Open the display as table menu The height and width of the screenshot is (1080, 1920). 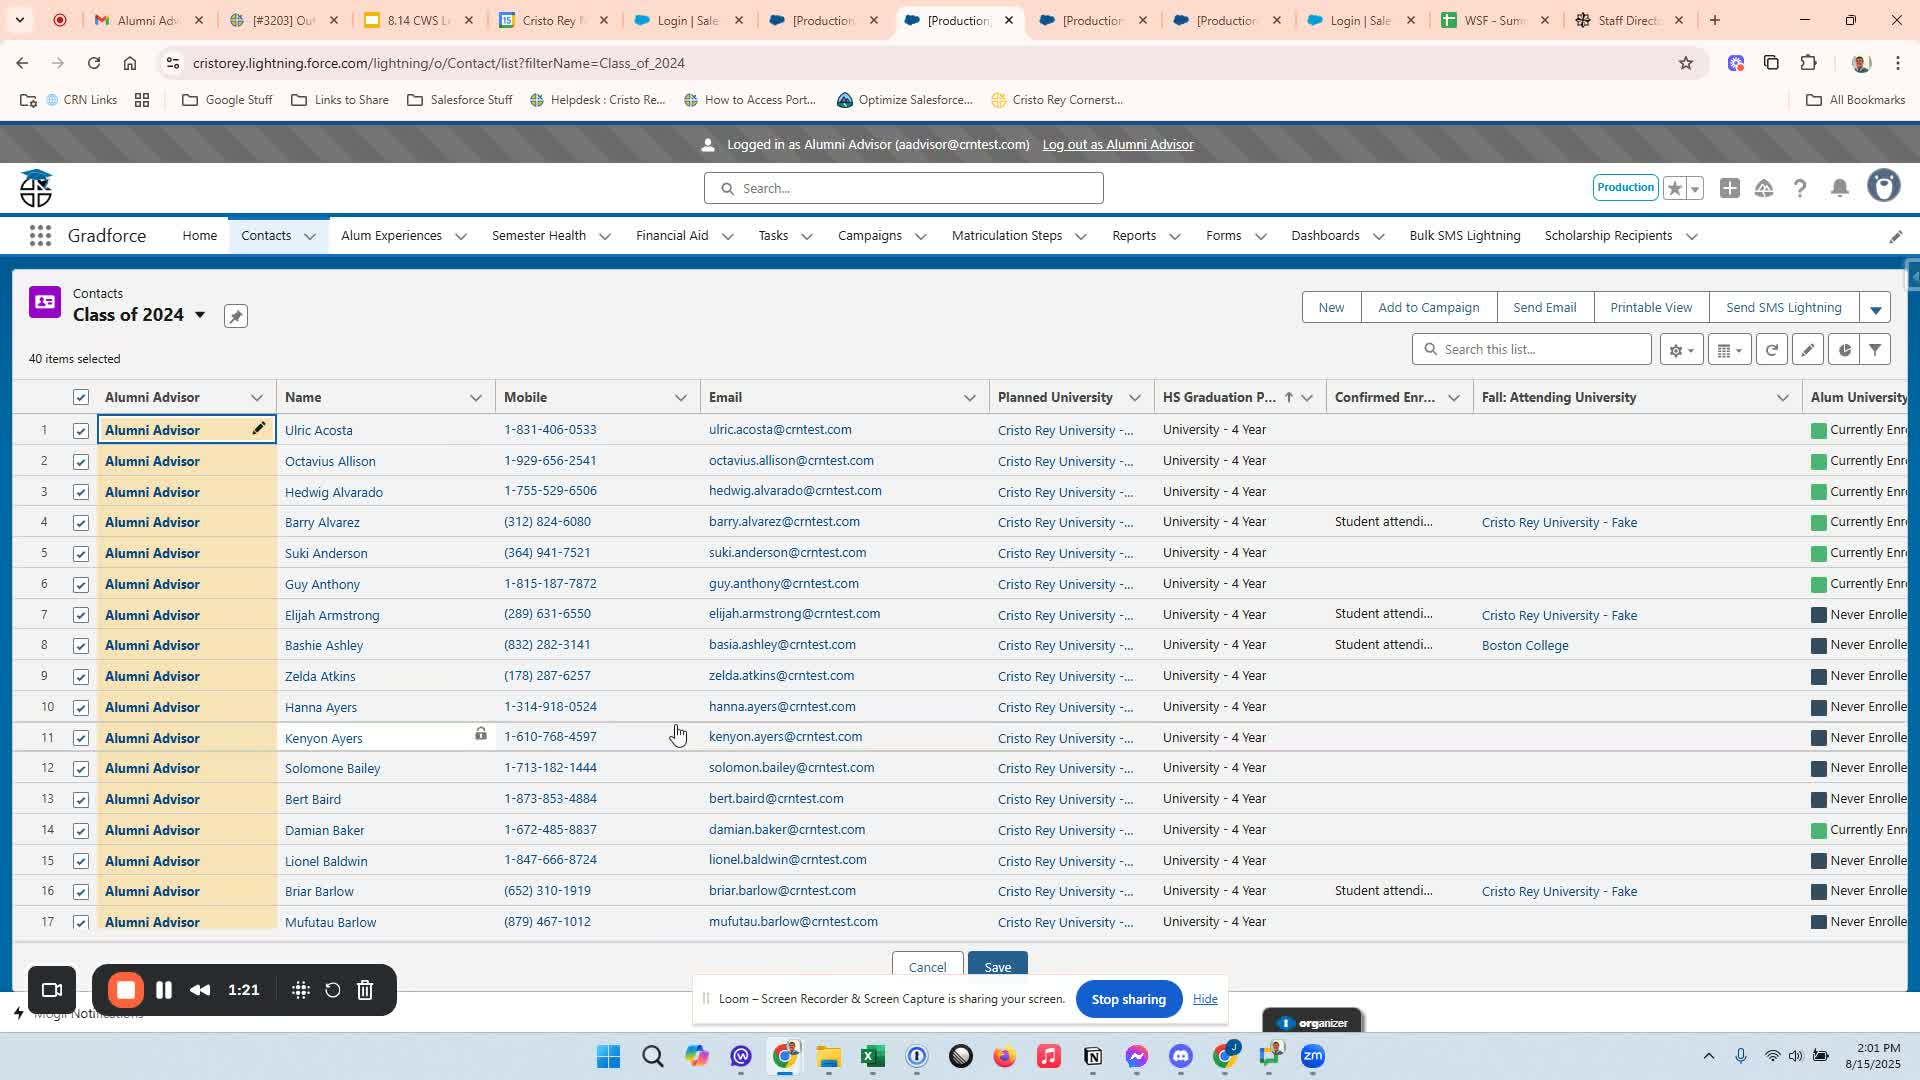1729,350
